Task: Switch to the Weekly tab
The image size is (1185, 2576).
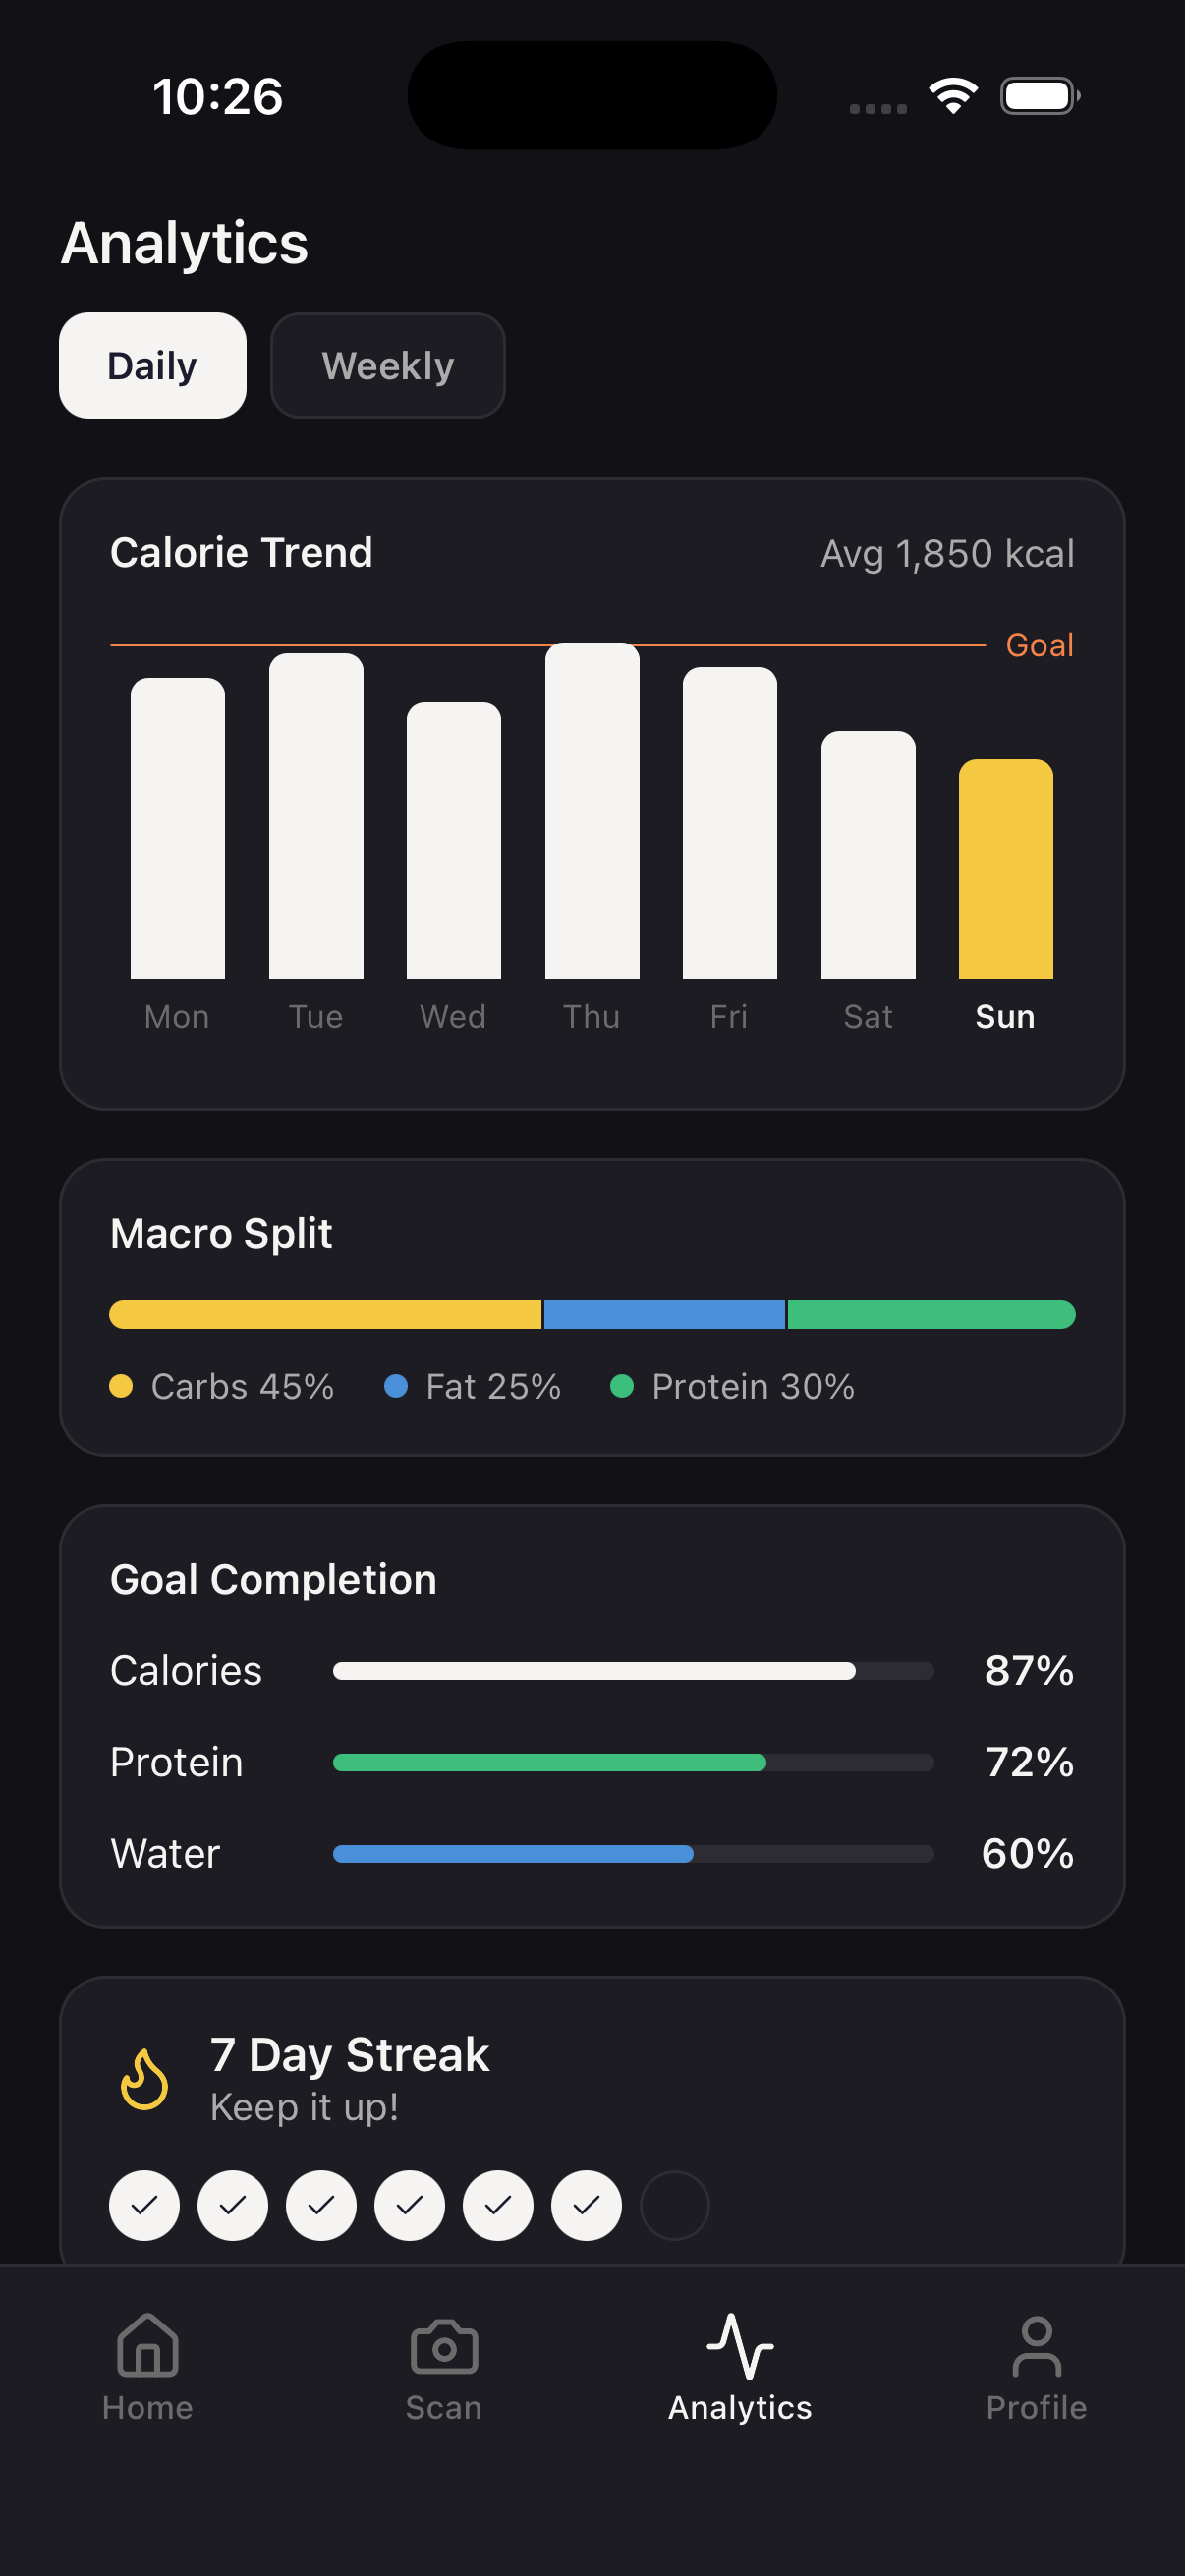Action: coord(388,366)
